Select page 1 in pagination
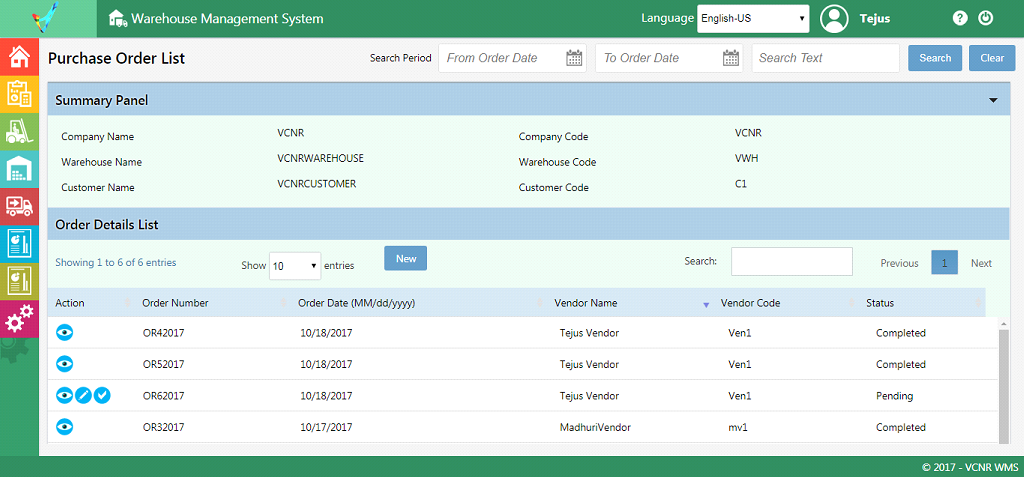 944,263
